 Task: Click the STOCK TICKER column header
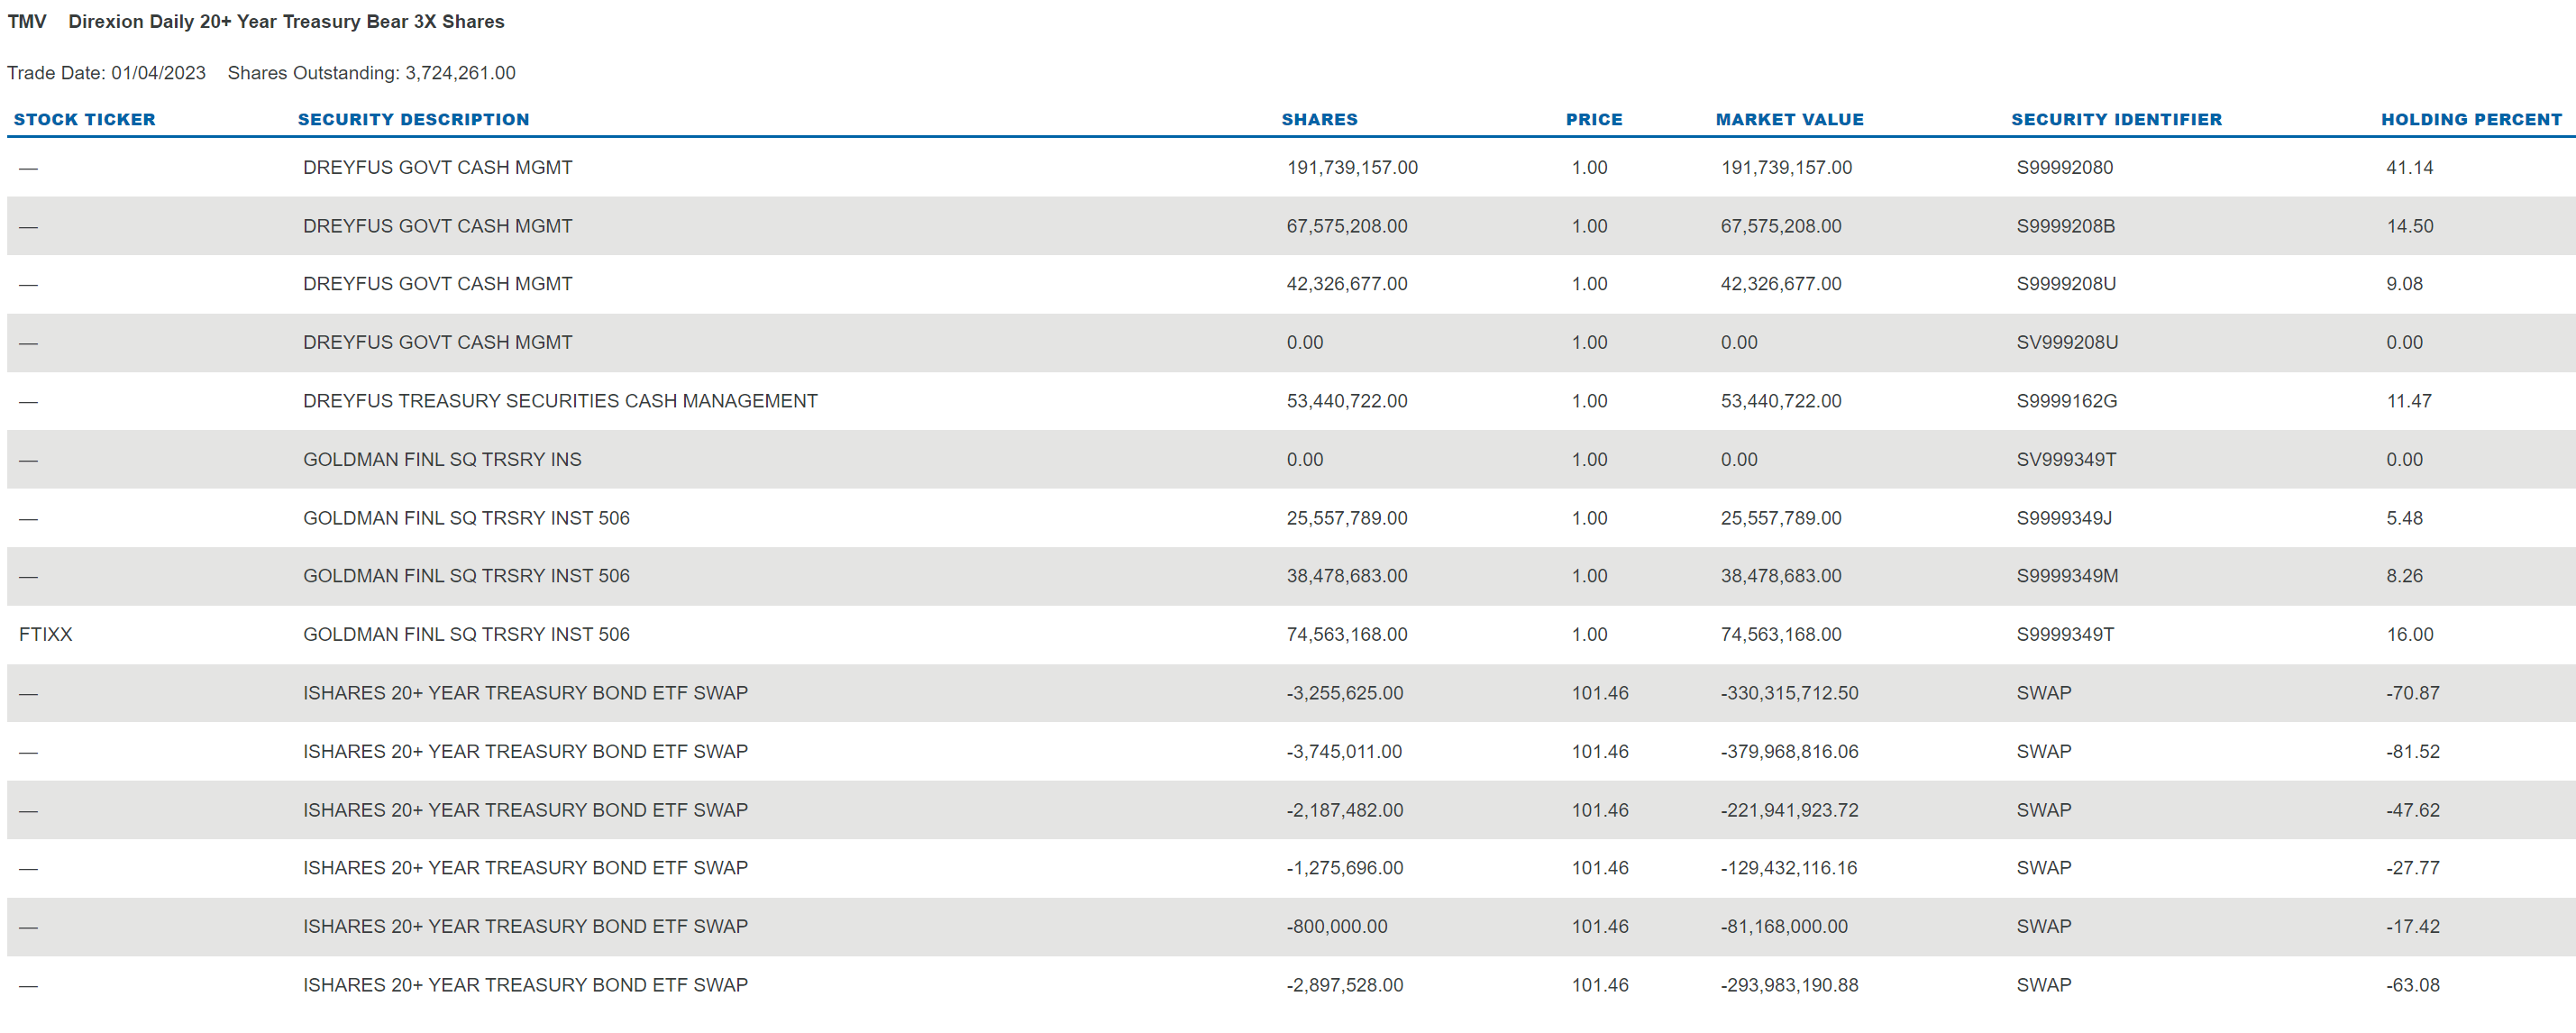coord(84,119)
